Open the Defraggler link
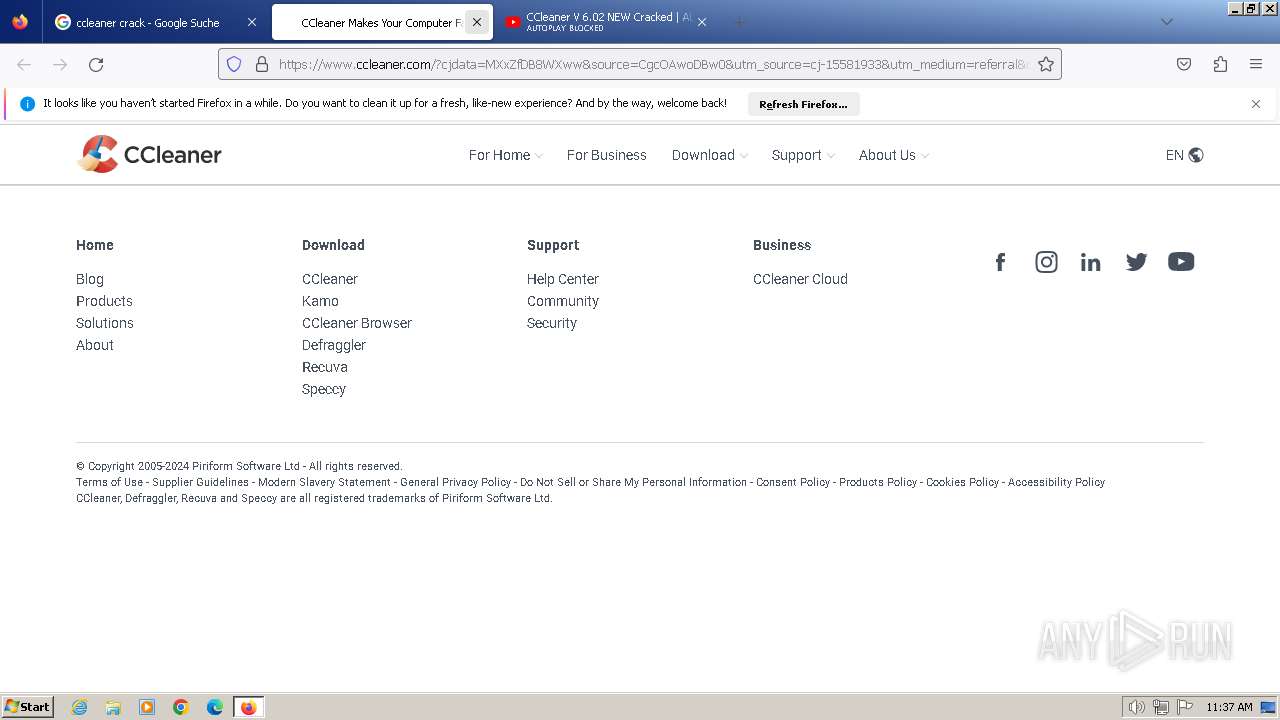 [x=334, y=345]
